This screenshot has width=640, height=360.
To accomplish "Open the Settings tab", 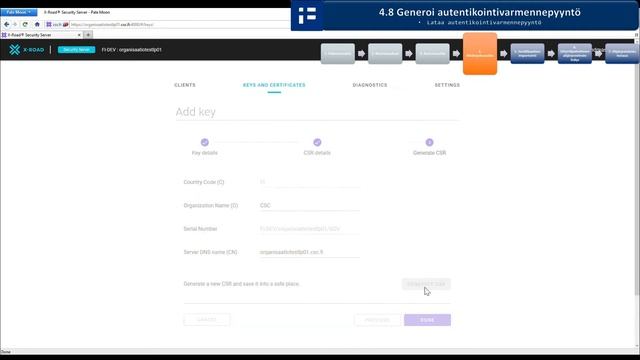I will [447, 85].
